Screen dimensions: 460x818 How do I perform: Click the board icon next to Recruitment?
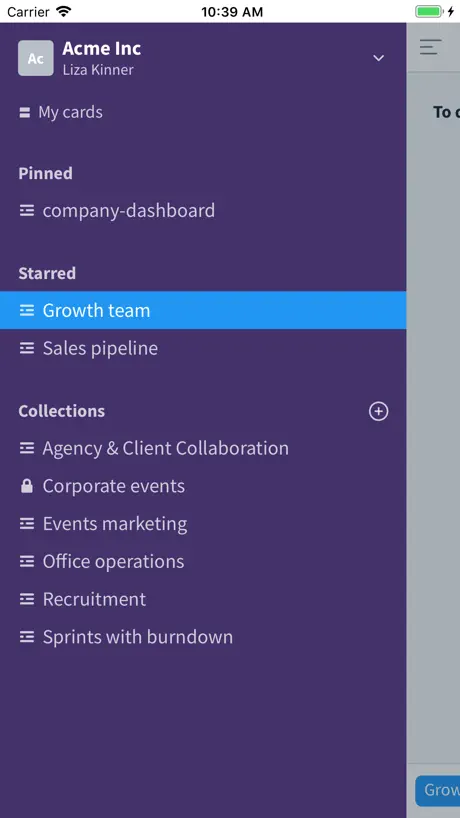pyautogui.click(x=27, y=599)
